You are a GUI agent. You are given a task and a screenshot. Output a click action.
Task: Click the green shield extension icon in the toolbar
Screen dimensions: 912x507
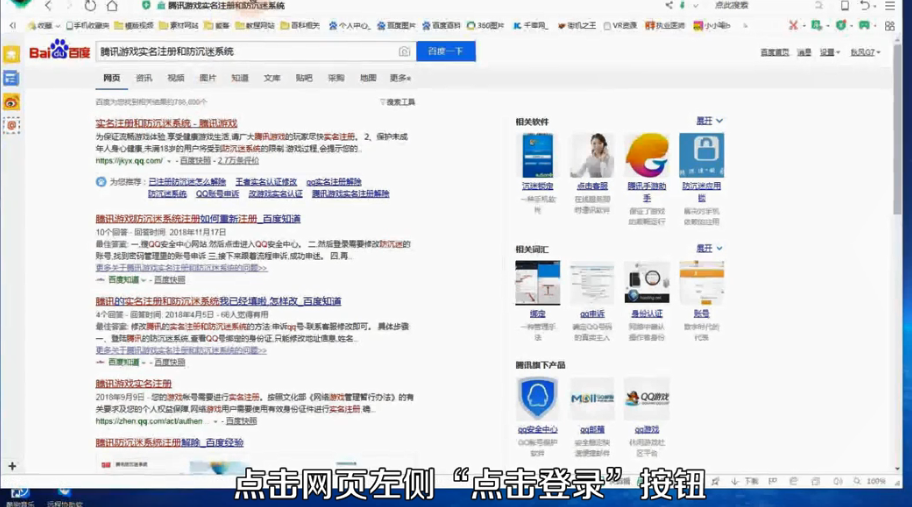pyautogui.click(x=840, y=26)
